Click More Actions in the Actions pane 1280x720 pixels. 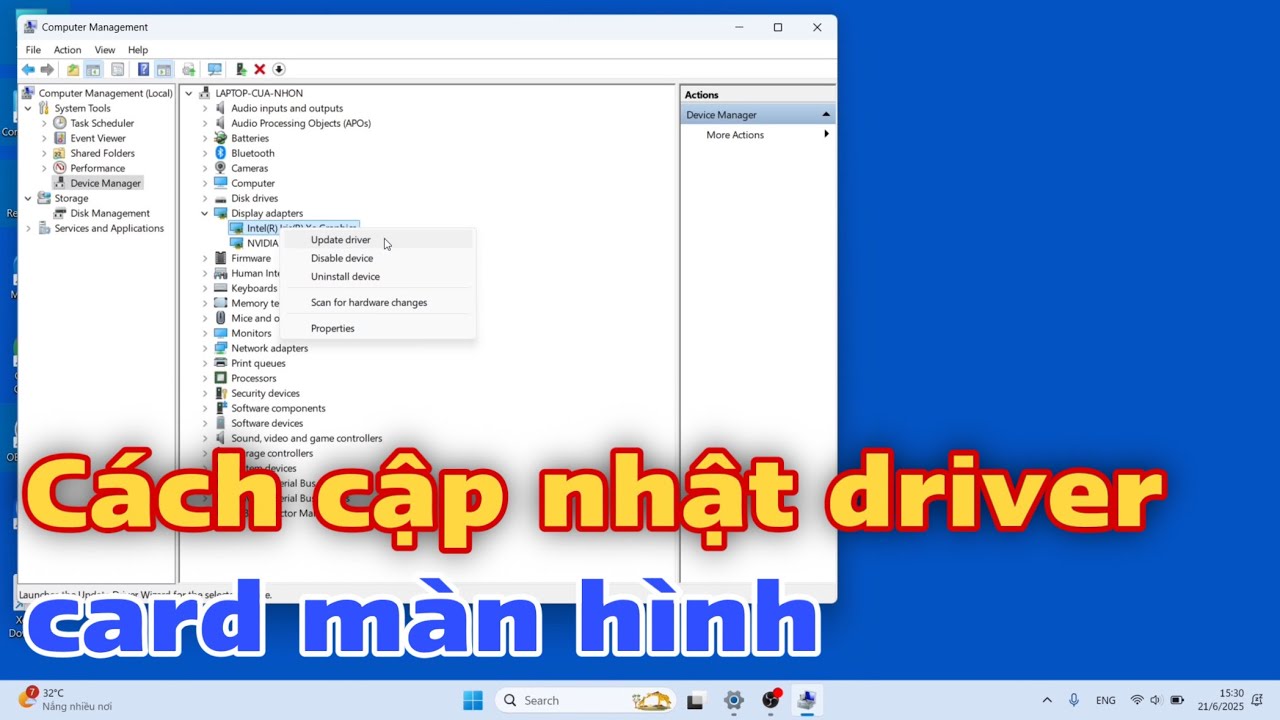point(735,135)
